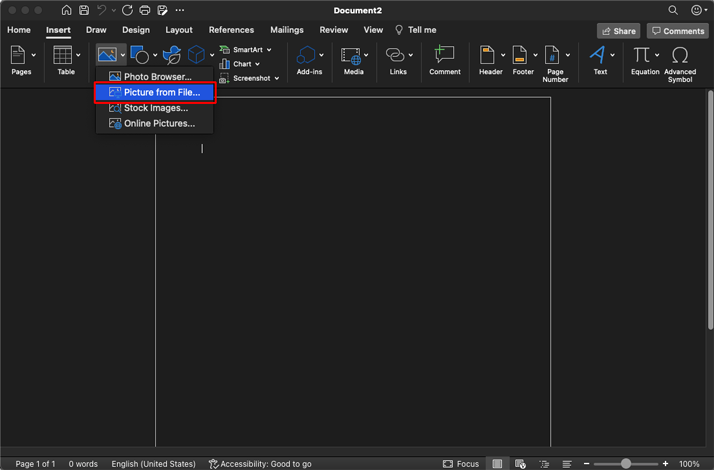Screen dimensions: 714x470
Task: Choose Stock Images menu item
Action: [154, 108]
